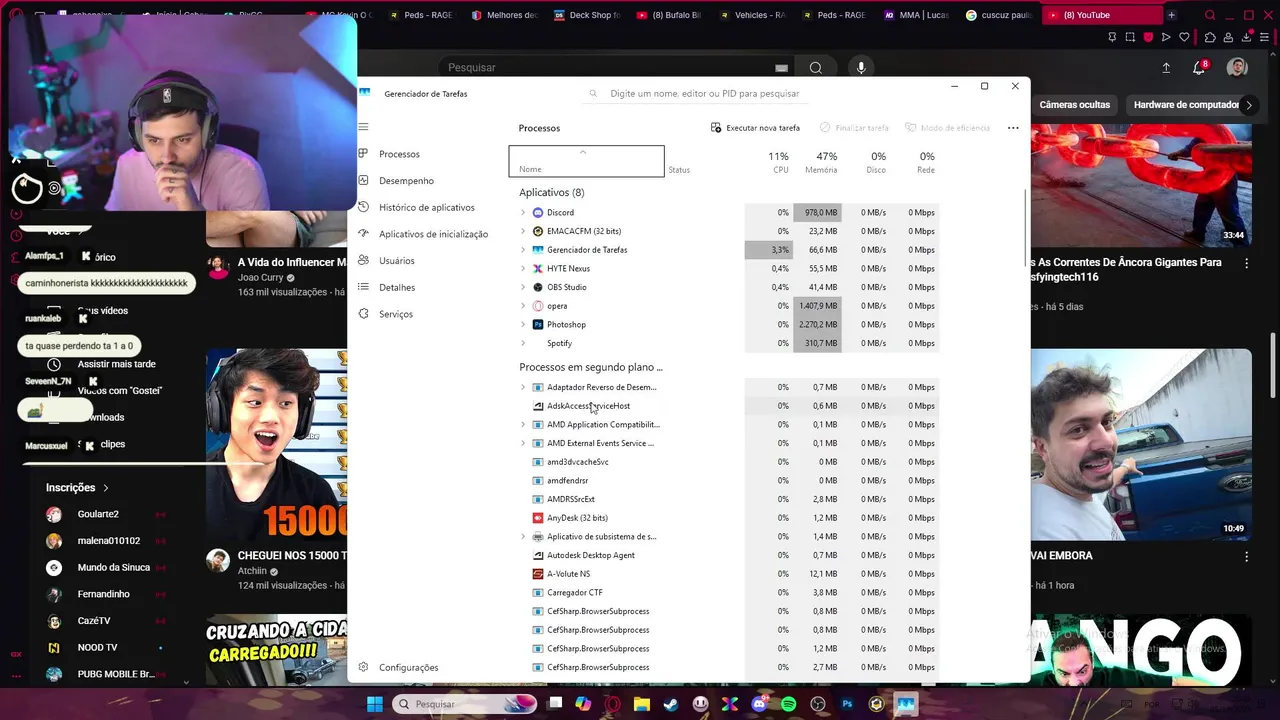Click YouTube search magnifier button
This screenshot has width=1280, height=720.
pos(816,67)
